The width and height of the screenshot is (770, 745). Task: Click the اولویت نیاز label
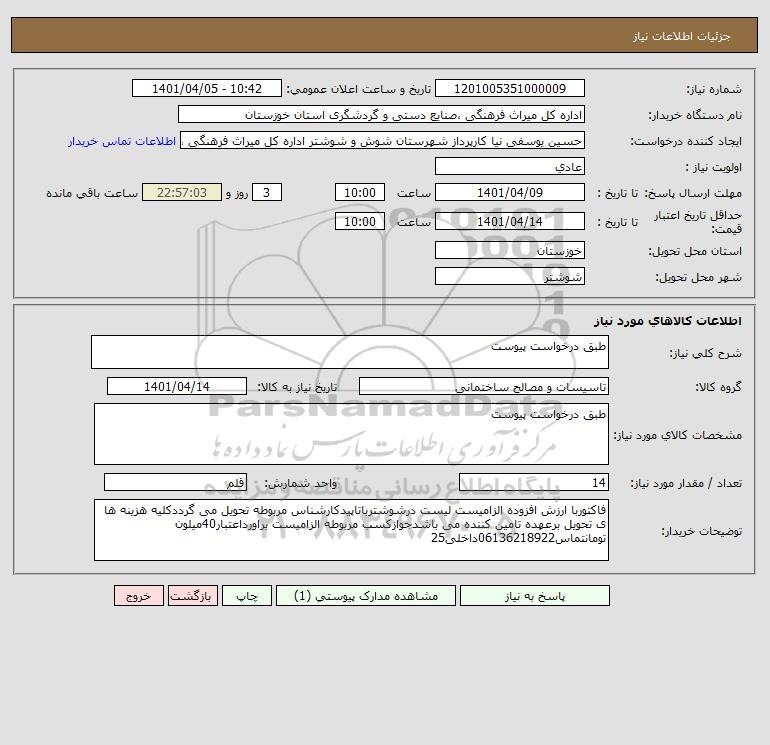(714, 167)
